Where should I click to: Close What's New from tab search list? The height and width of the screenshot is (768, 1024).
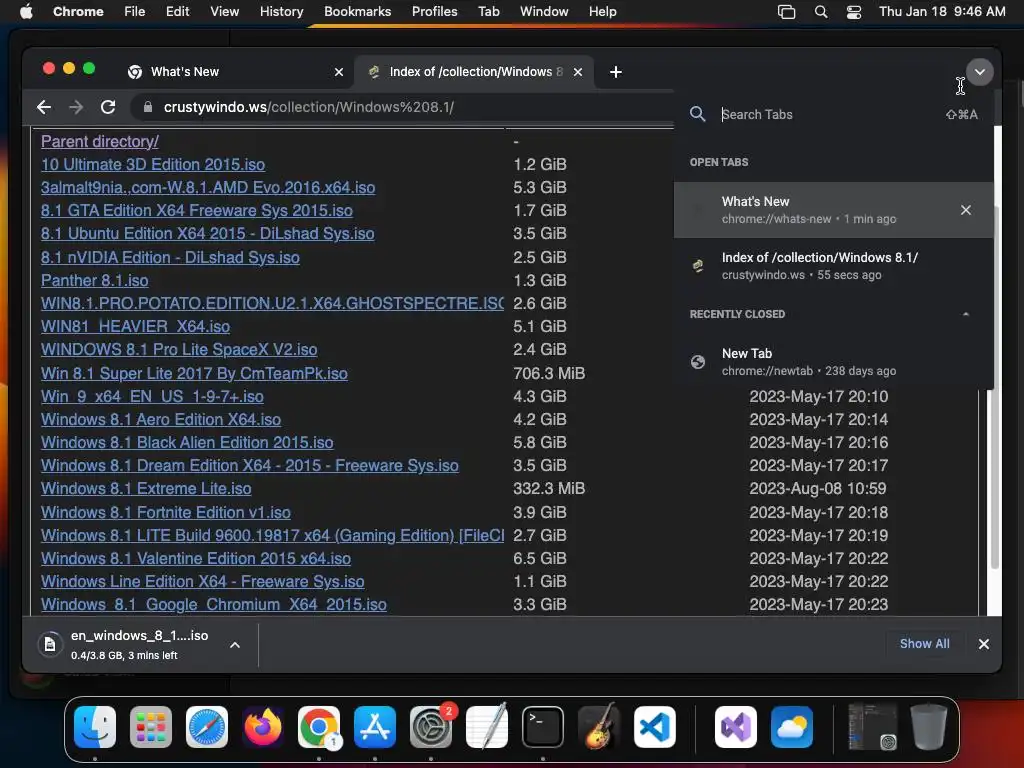point(965,210)
